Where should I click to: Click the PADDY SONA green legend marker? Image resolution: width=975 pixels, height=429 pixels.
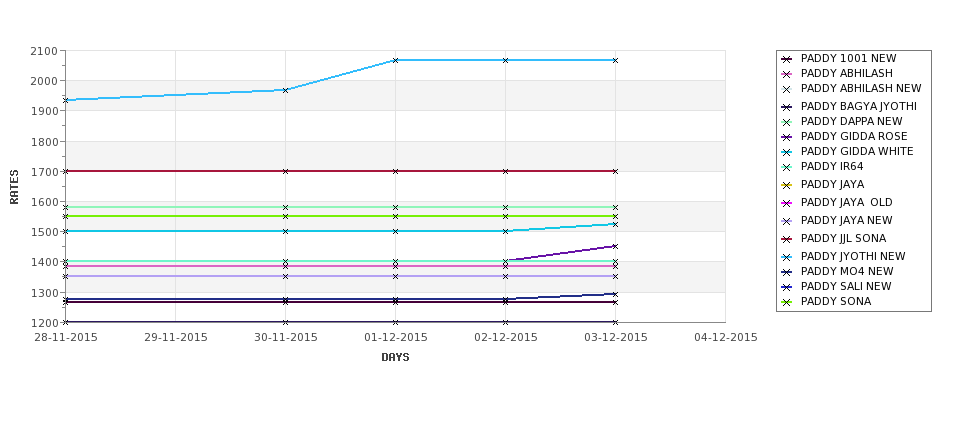coord(786,303)
